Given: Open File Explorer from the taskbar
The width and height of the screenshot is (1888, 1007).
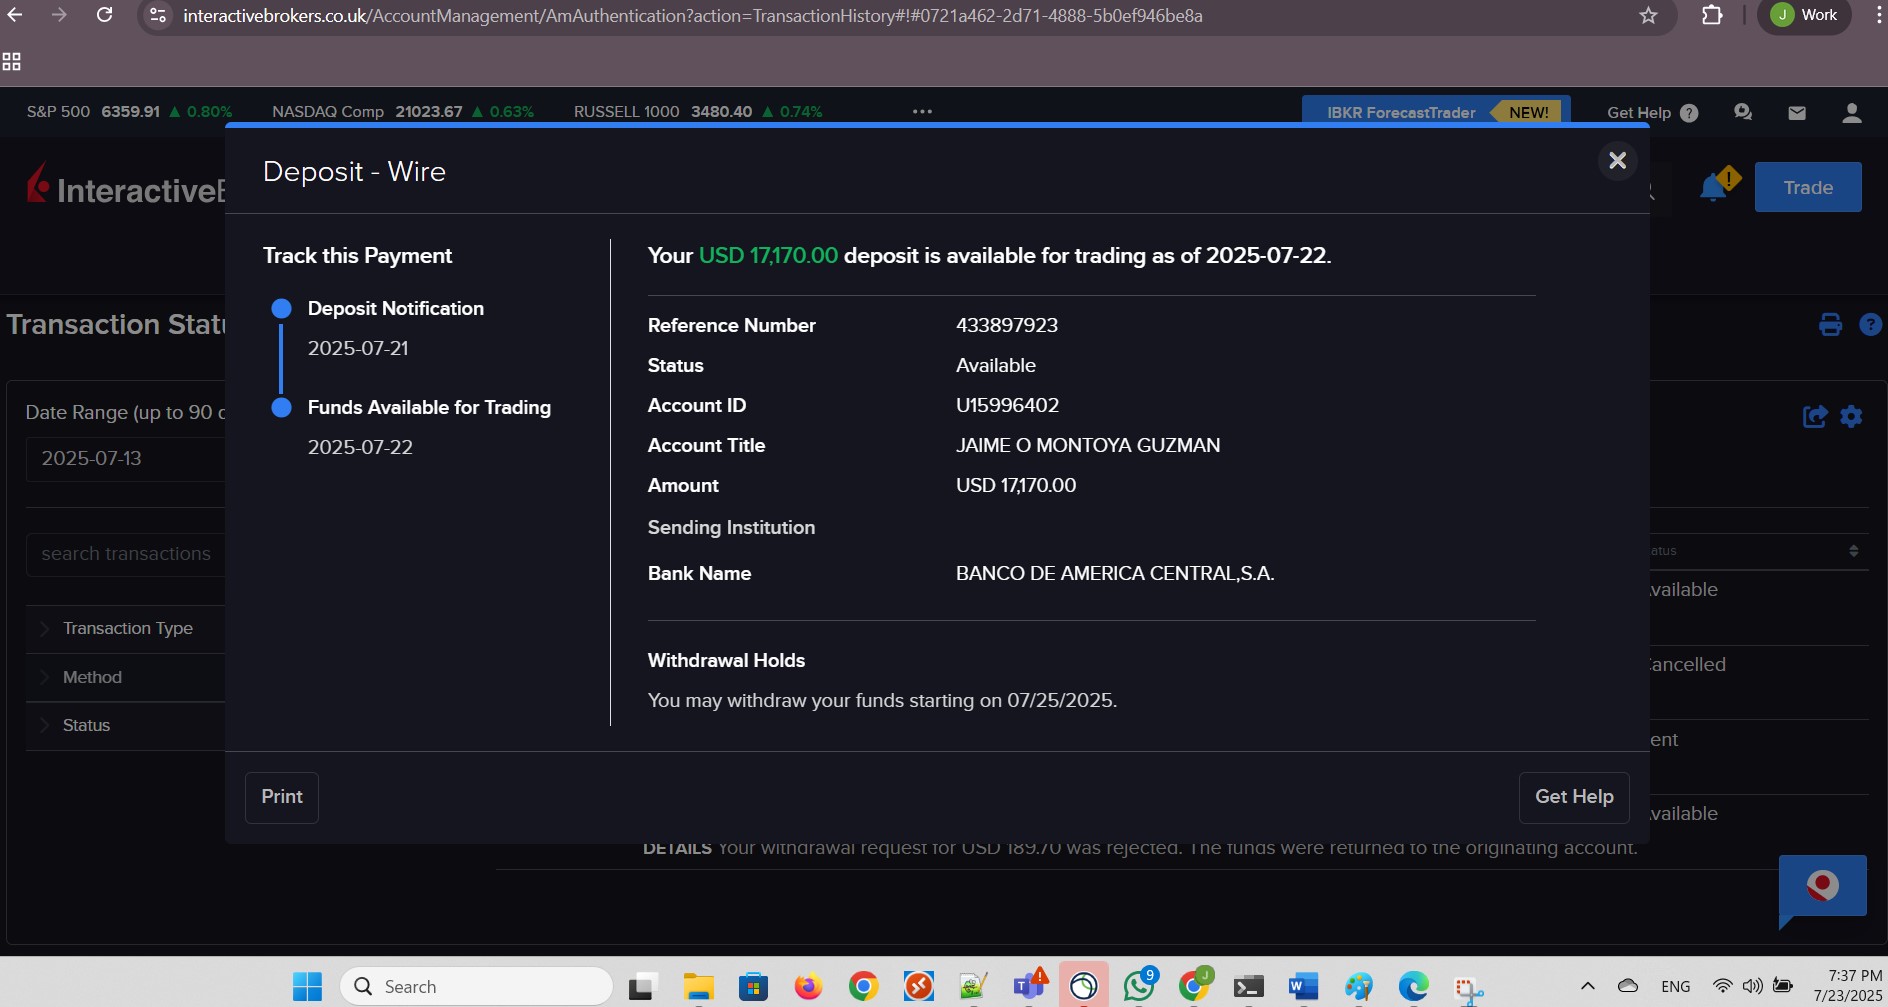Looking at the screenshot, I should point(698,987).
